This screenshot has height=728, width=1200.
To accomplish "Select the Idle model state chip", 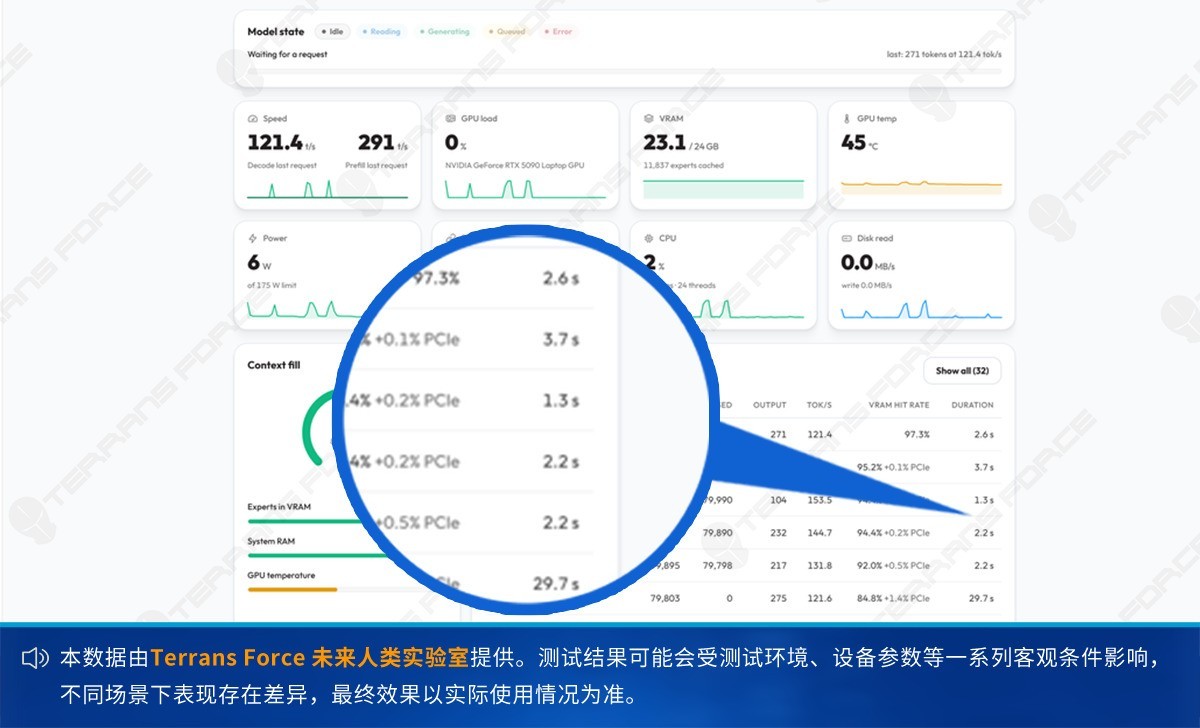I will [x=335, y=32].
